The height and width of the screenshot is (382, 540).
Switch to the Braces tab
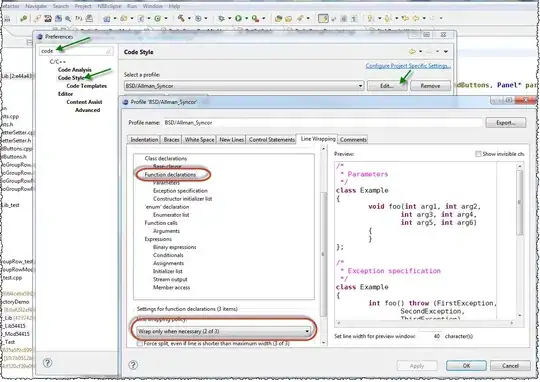pos(172,140)
